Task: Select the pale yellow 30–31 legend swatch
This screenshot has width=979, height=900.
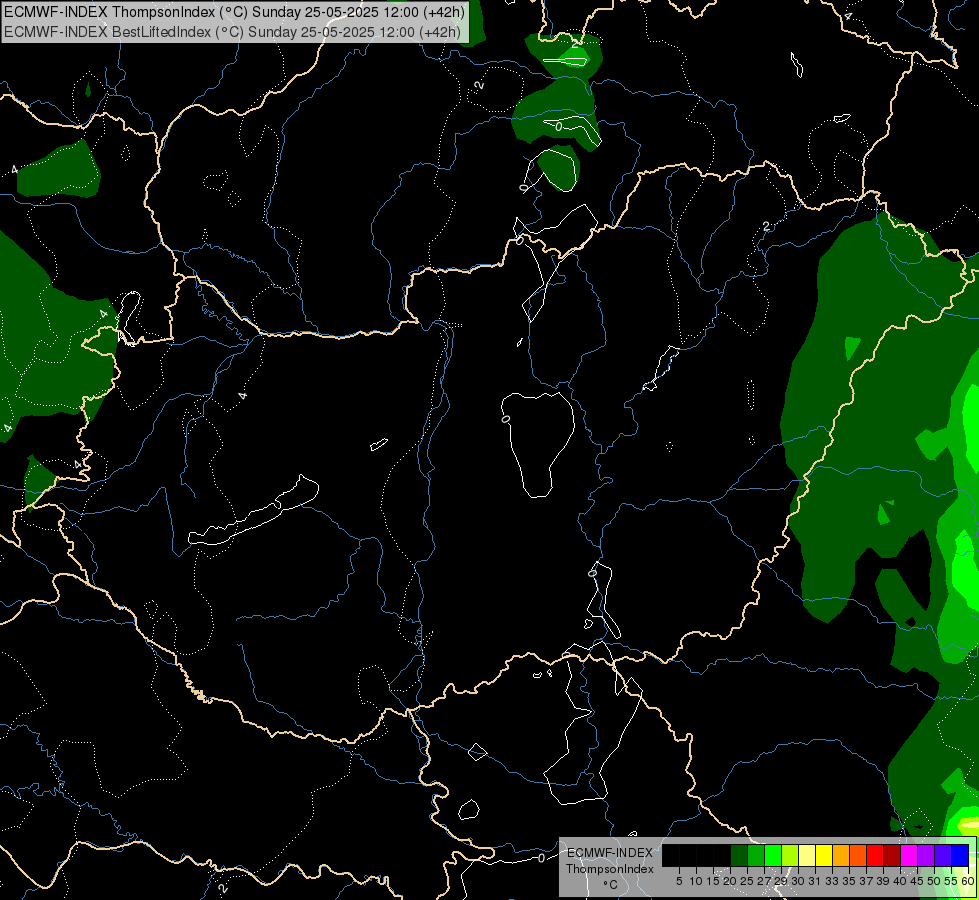Action: tap(807, 855)
